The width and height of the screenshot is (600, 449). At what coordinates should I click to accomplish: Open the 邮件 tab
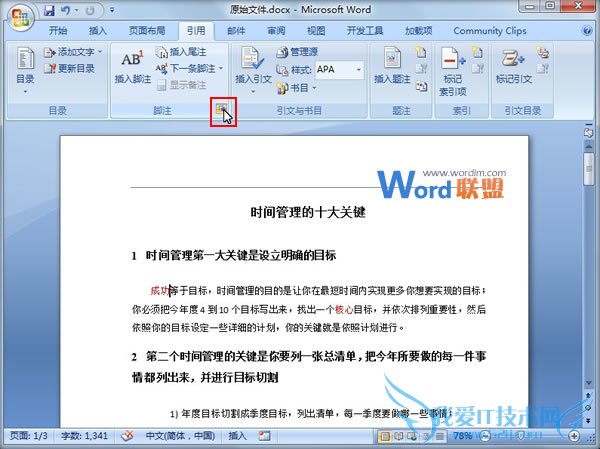pyautogui.click(x=236, y=31)
